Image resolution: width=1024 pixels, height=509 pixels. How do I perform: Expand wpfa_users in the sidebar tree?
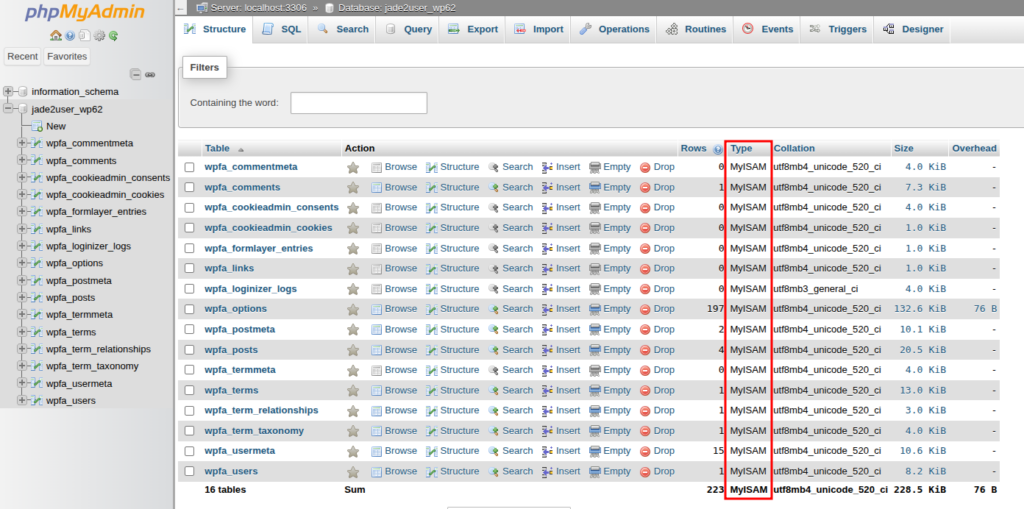22,400
